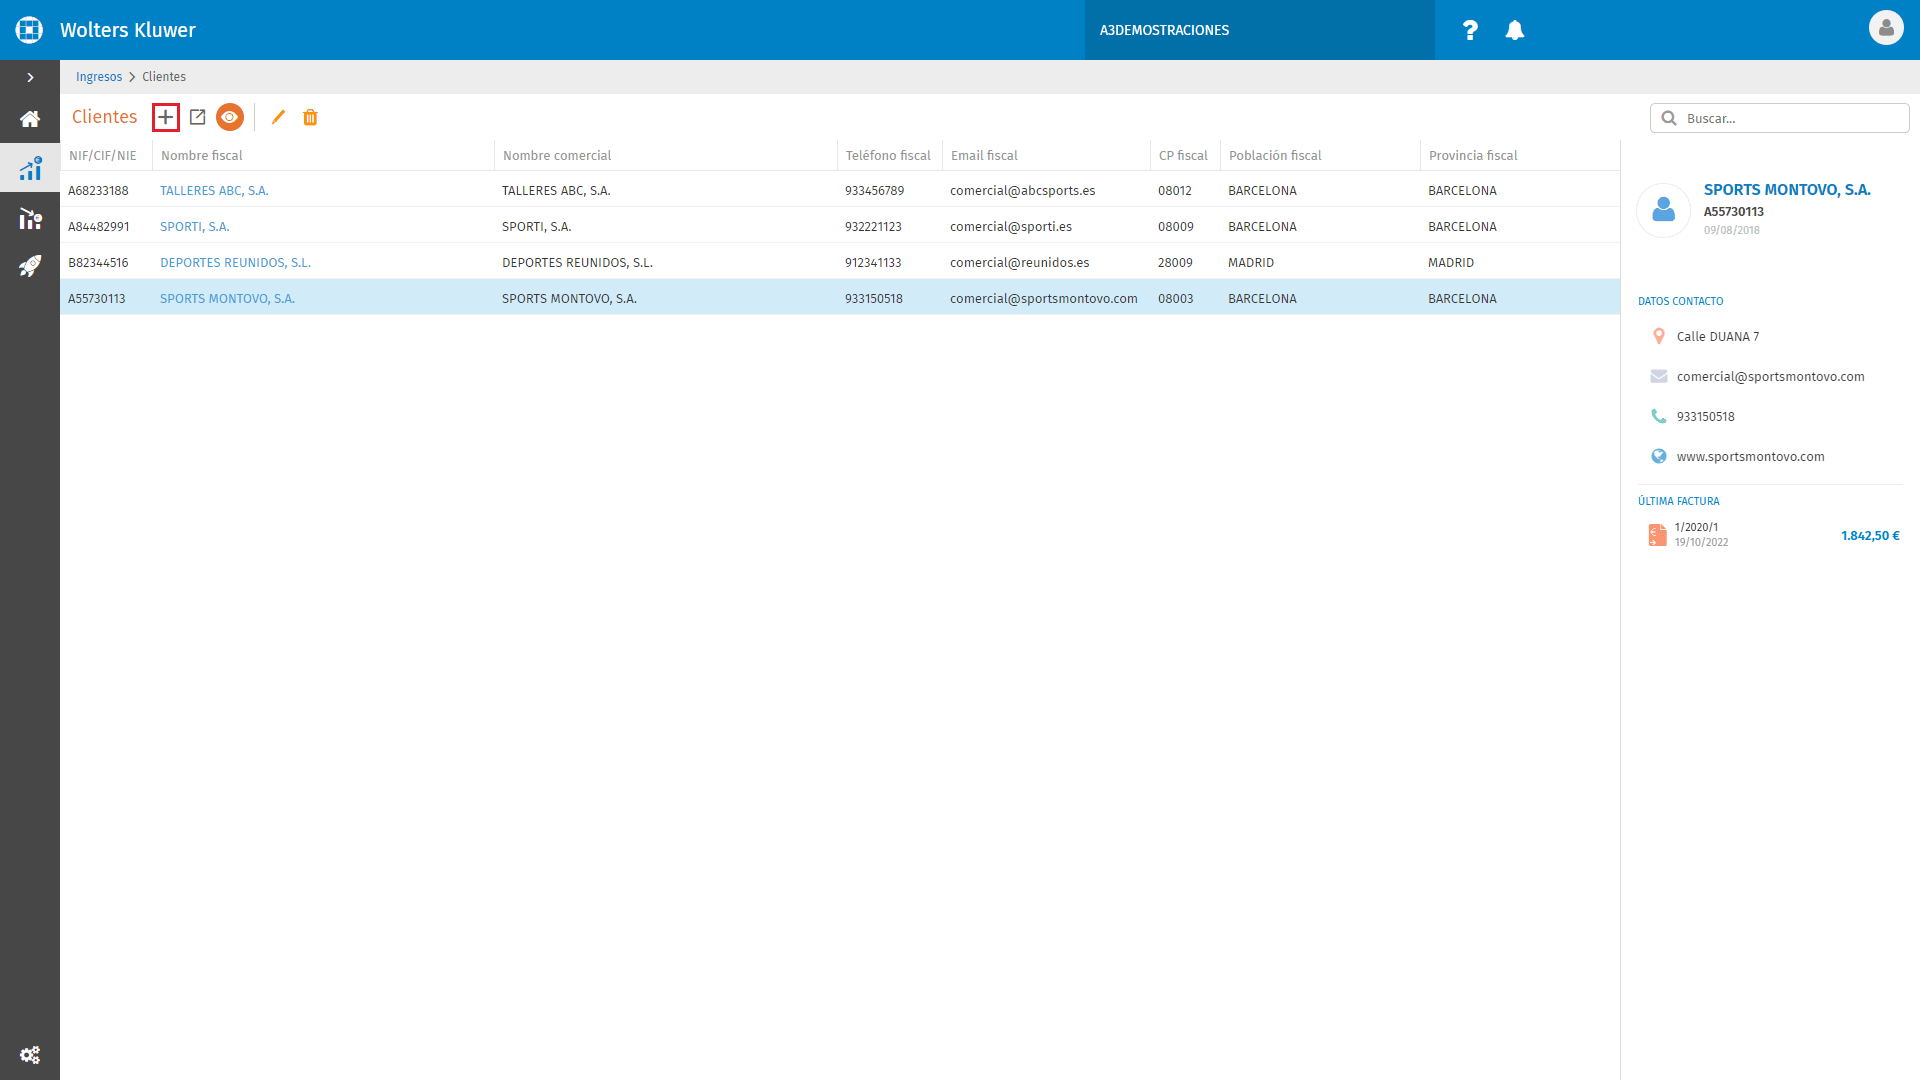Screen dimensions: 1920x1080
Task: Expand the left sidebar chevron
Action: pyautogui.click(x=30, y=77)
